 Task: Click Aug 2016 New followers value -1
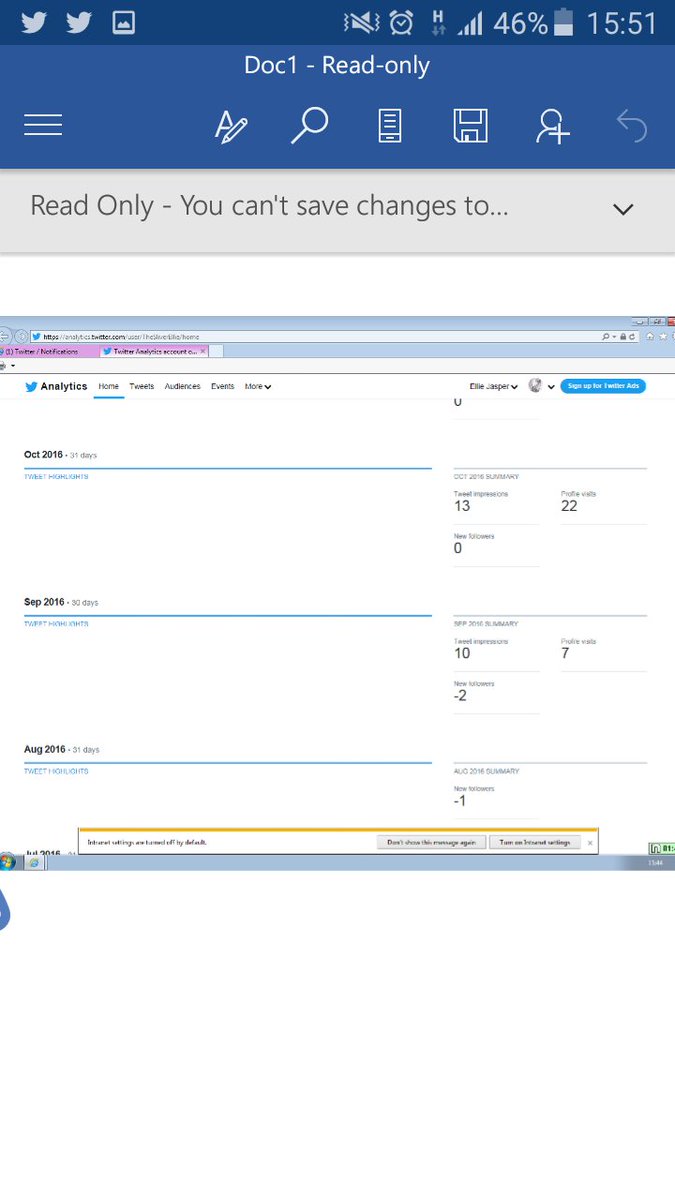[460, 801]
